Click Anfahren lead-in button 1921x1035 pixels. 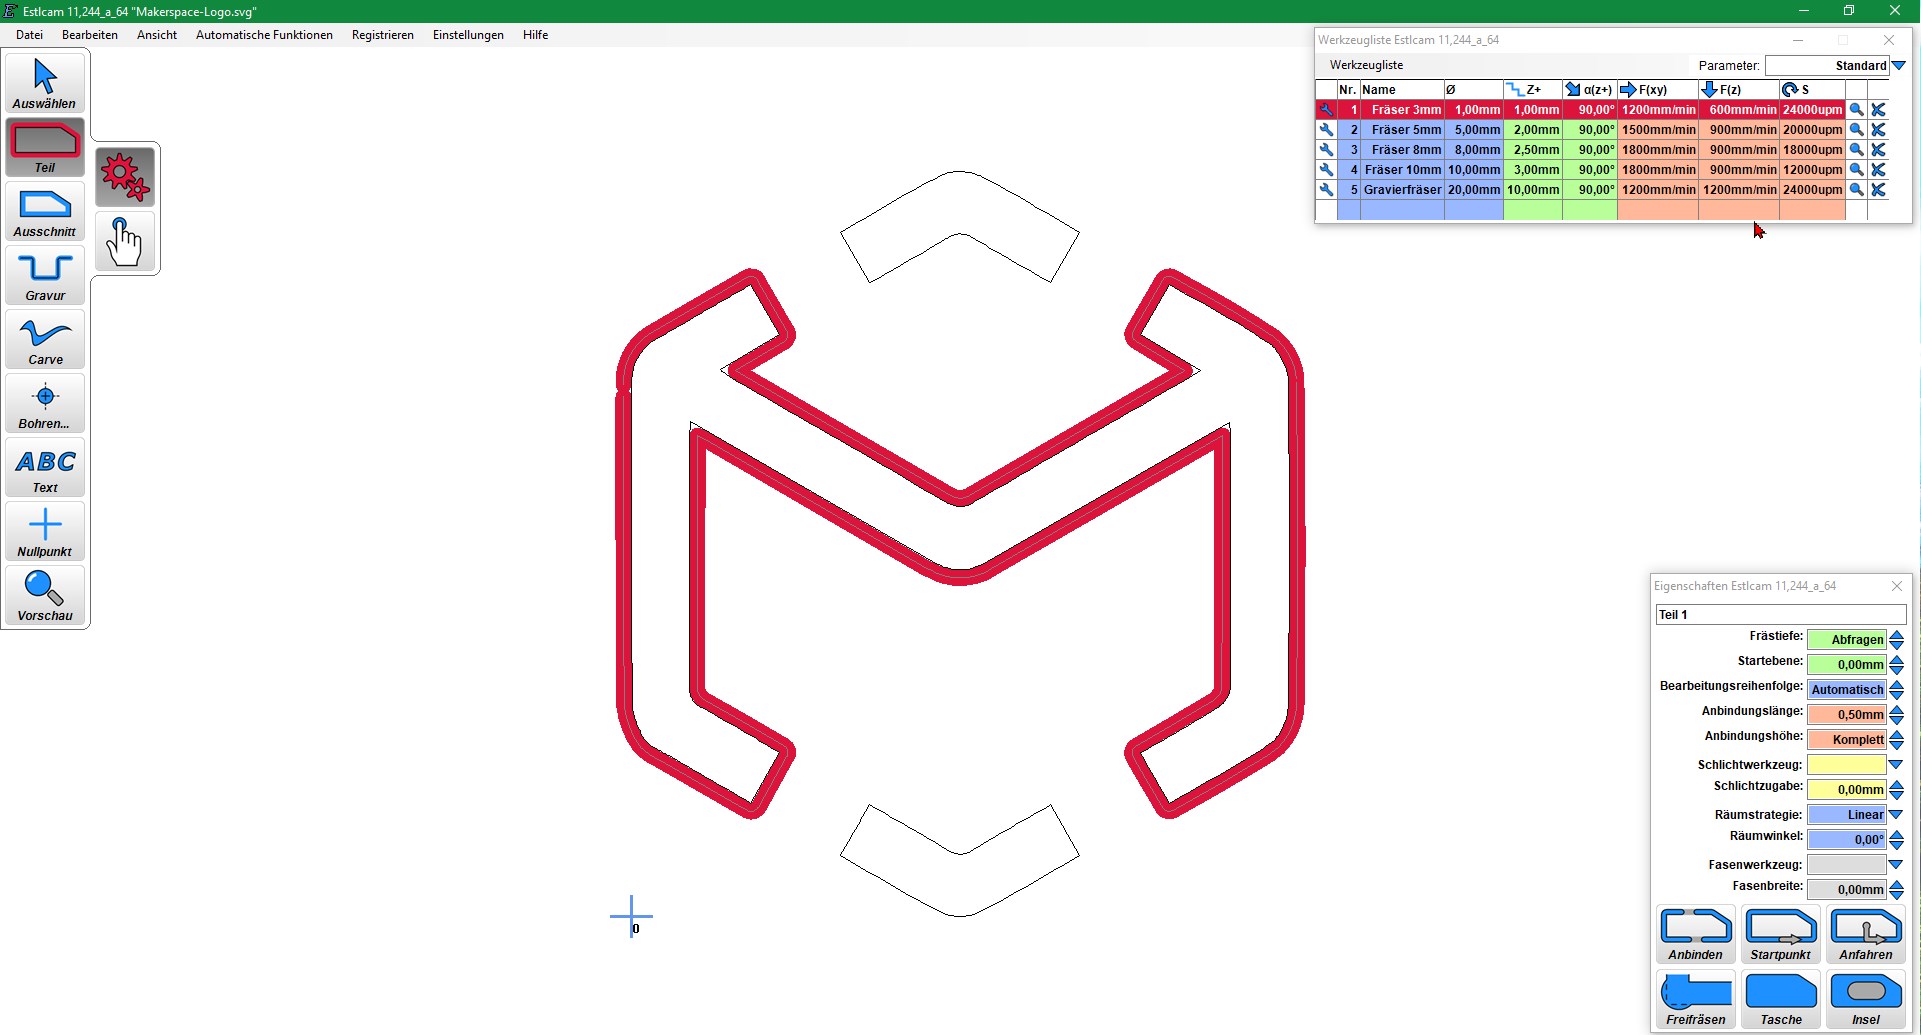coord(1866,935)
